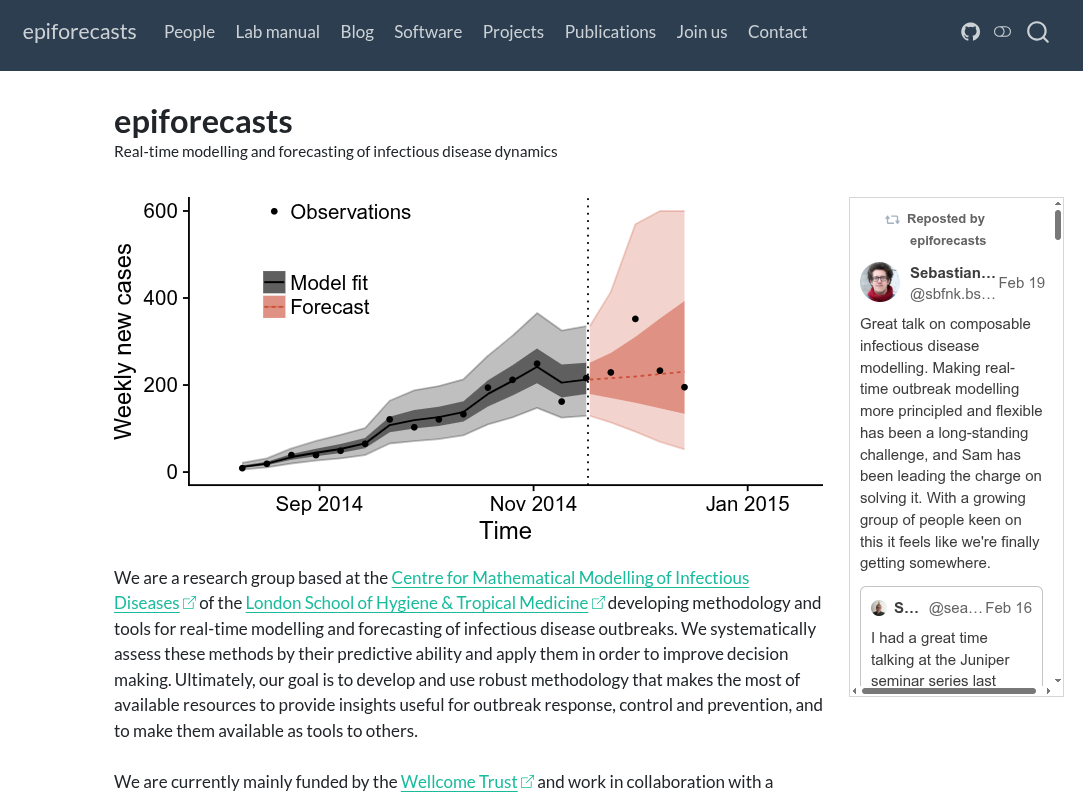Click external-link icon after Infectious Diseases link

[x=189, y=603]
